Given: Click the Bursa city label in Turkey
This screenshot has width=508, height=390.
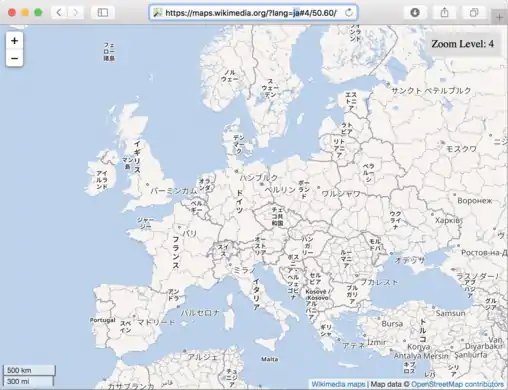Looking at the screenshot, I should click(x=392, y=324).
